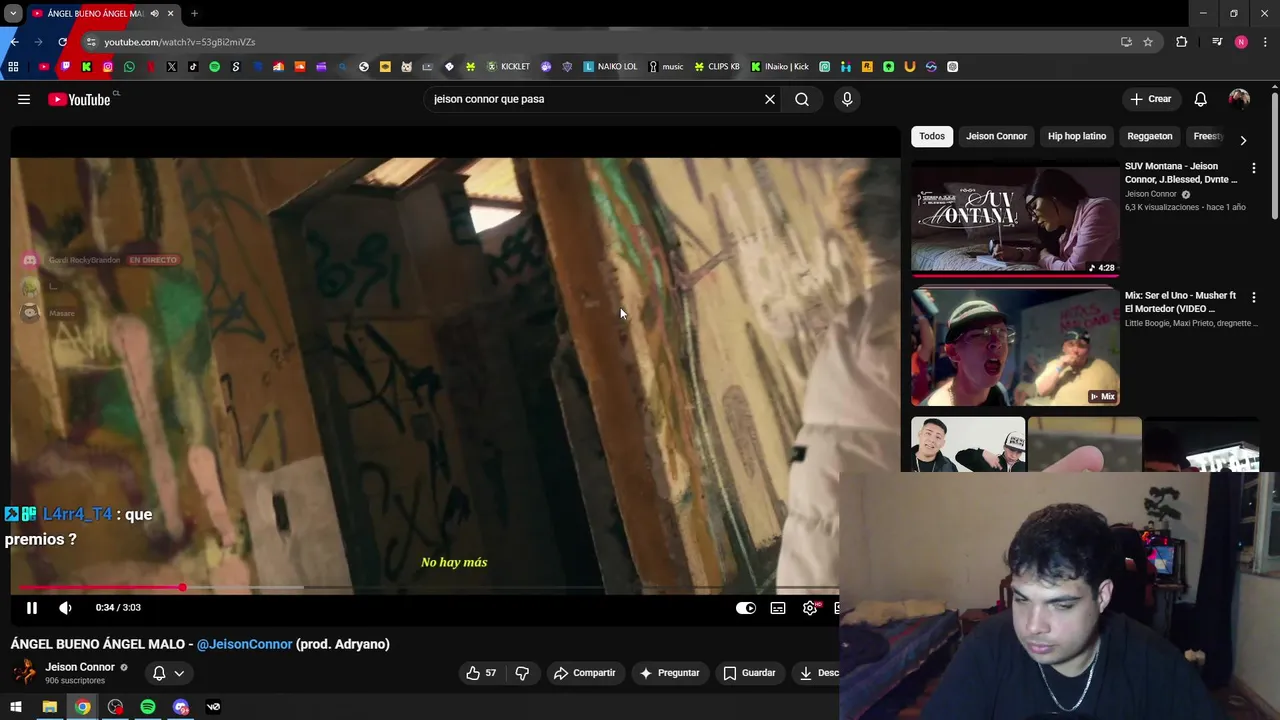Screen dimensions: 1280x720
Task: Select the Todos filter chip
Action: coord(932,136)
